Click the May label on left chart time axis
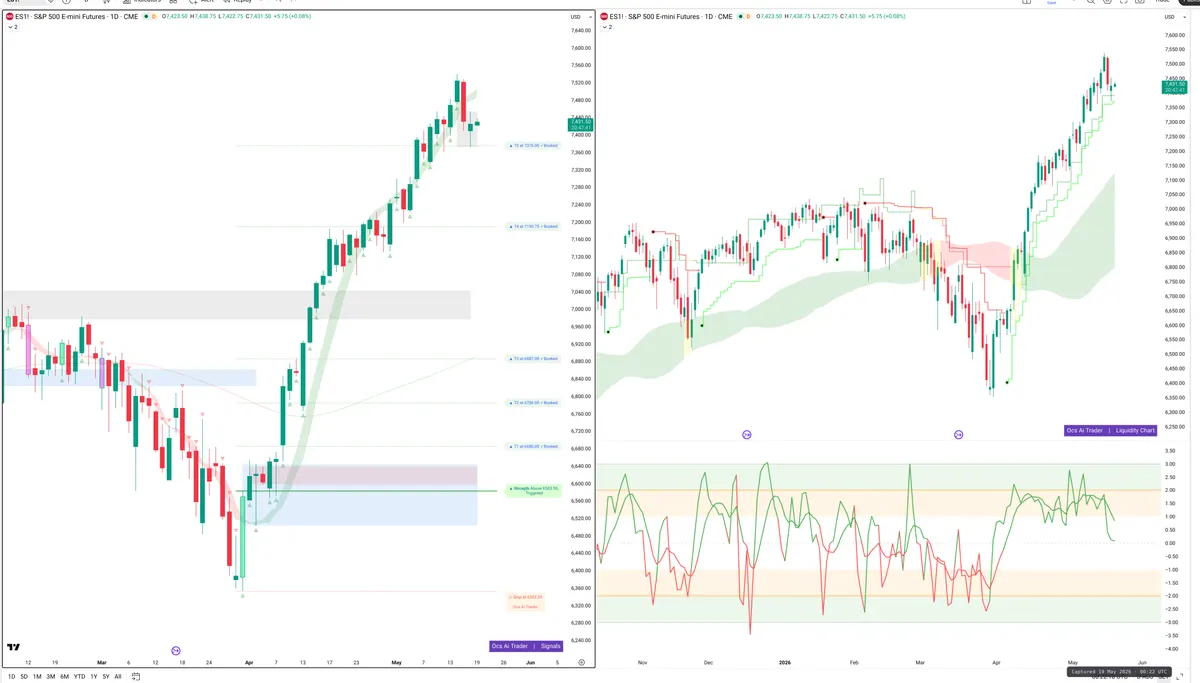The width and height of the screenshot is (1200, 683). point(396,662)
